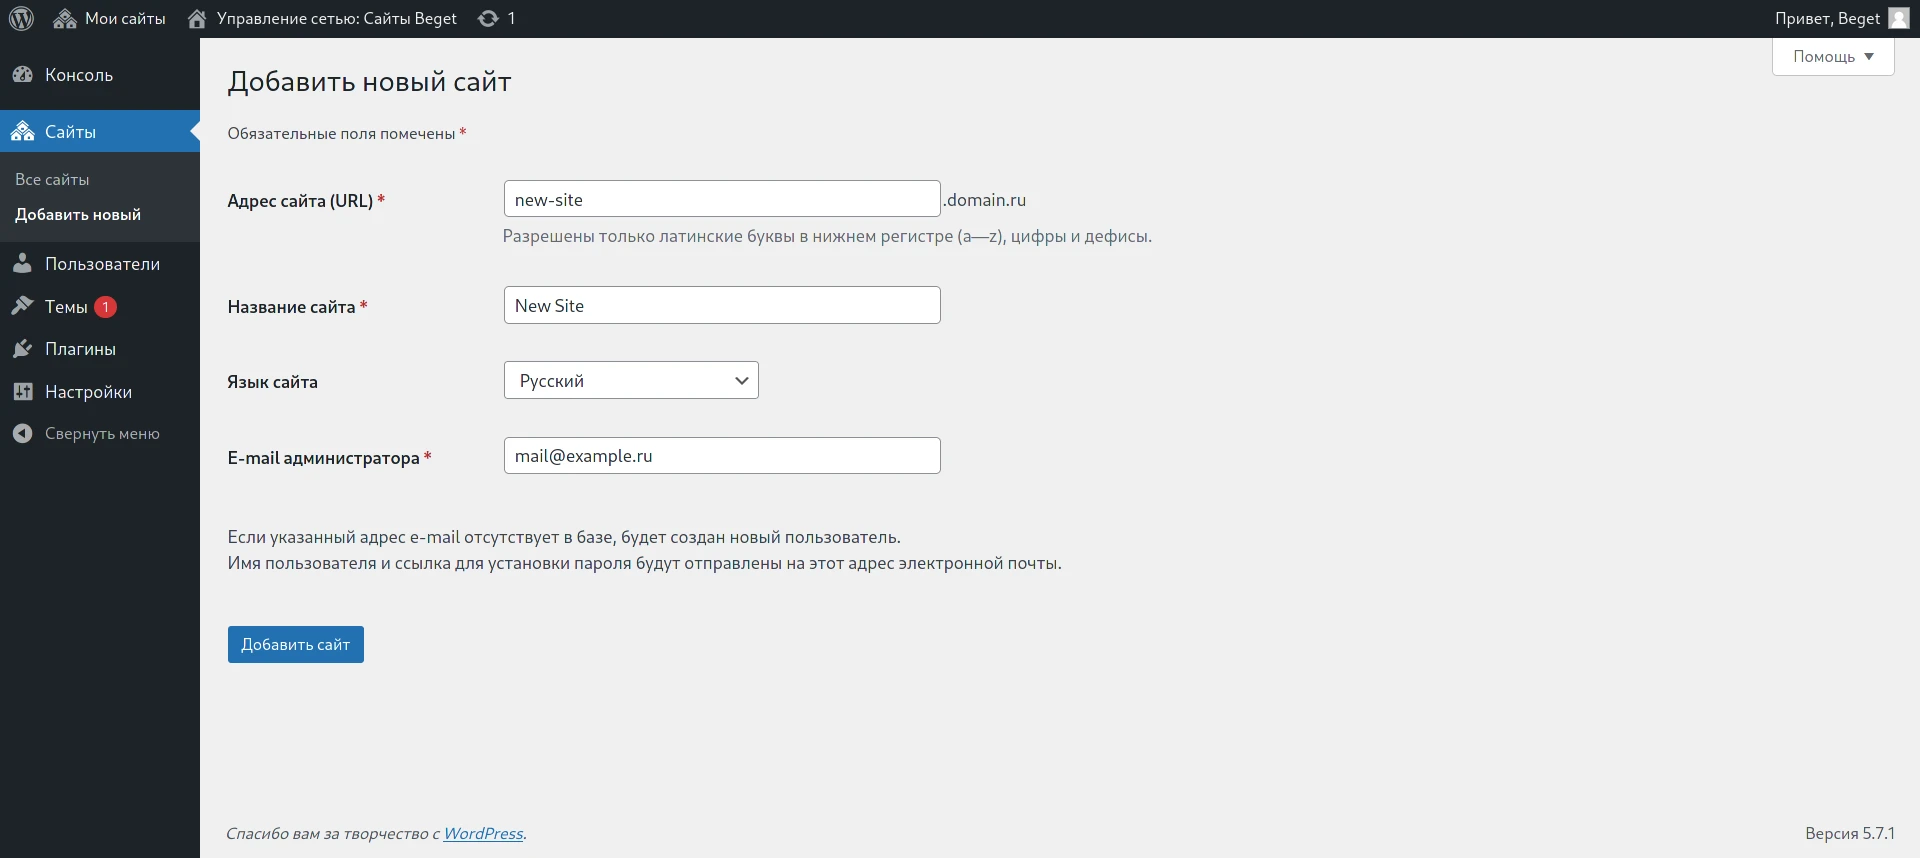
Task: Follow the WordPress link in the footer
Action: (483, 834)
